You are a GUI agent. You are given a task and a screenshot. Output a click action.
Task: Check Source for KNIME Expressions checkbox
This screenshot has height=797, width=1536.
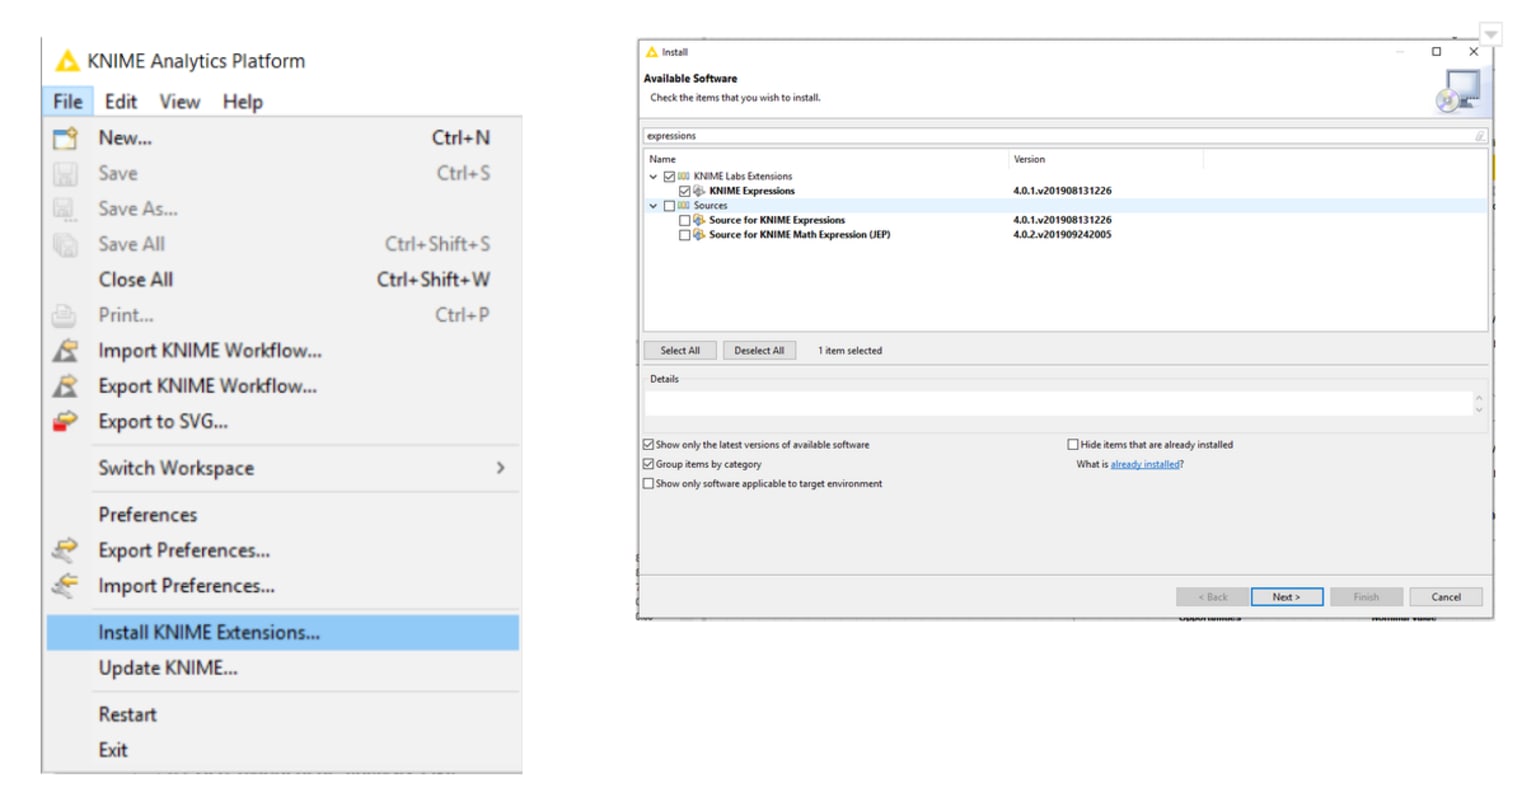[684, 220]
